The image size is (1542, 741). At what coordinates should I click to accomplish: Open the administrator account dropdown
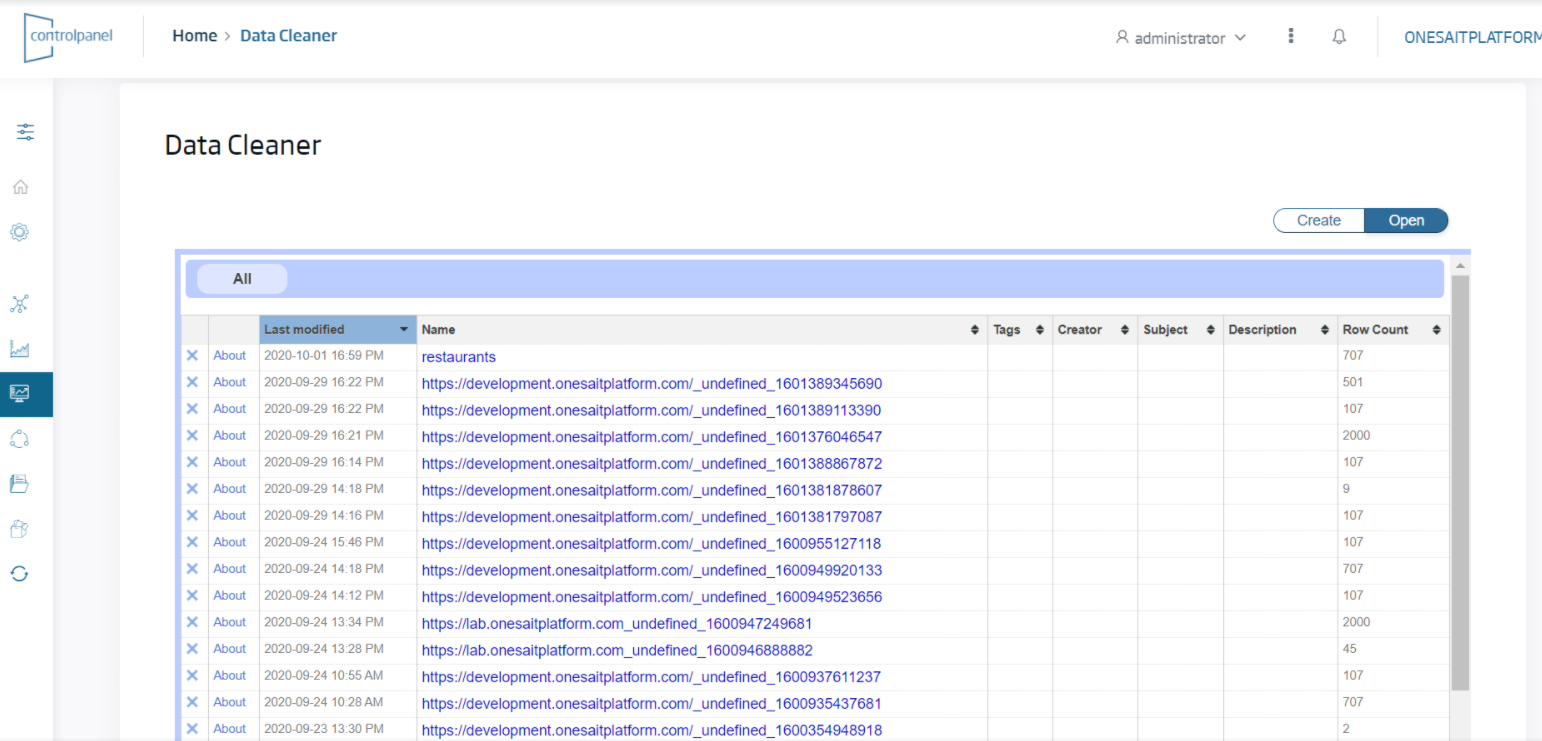point(1180,37)
